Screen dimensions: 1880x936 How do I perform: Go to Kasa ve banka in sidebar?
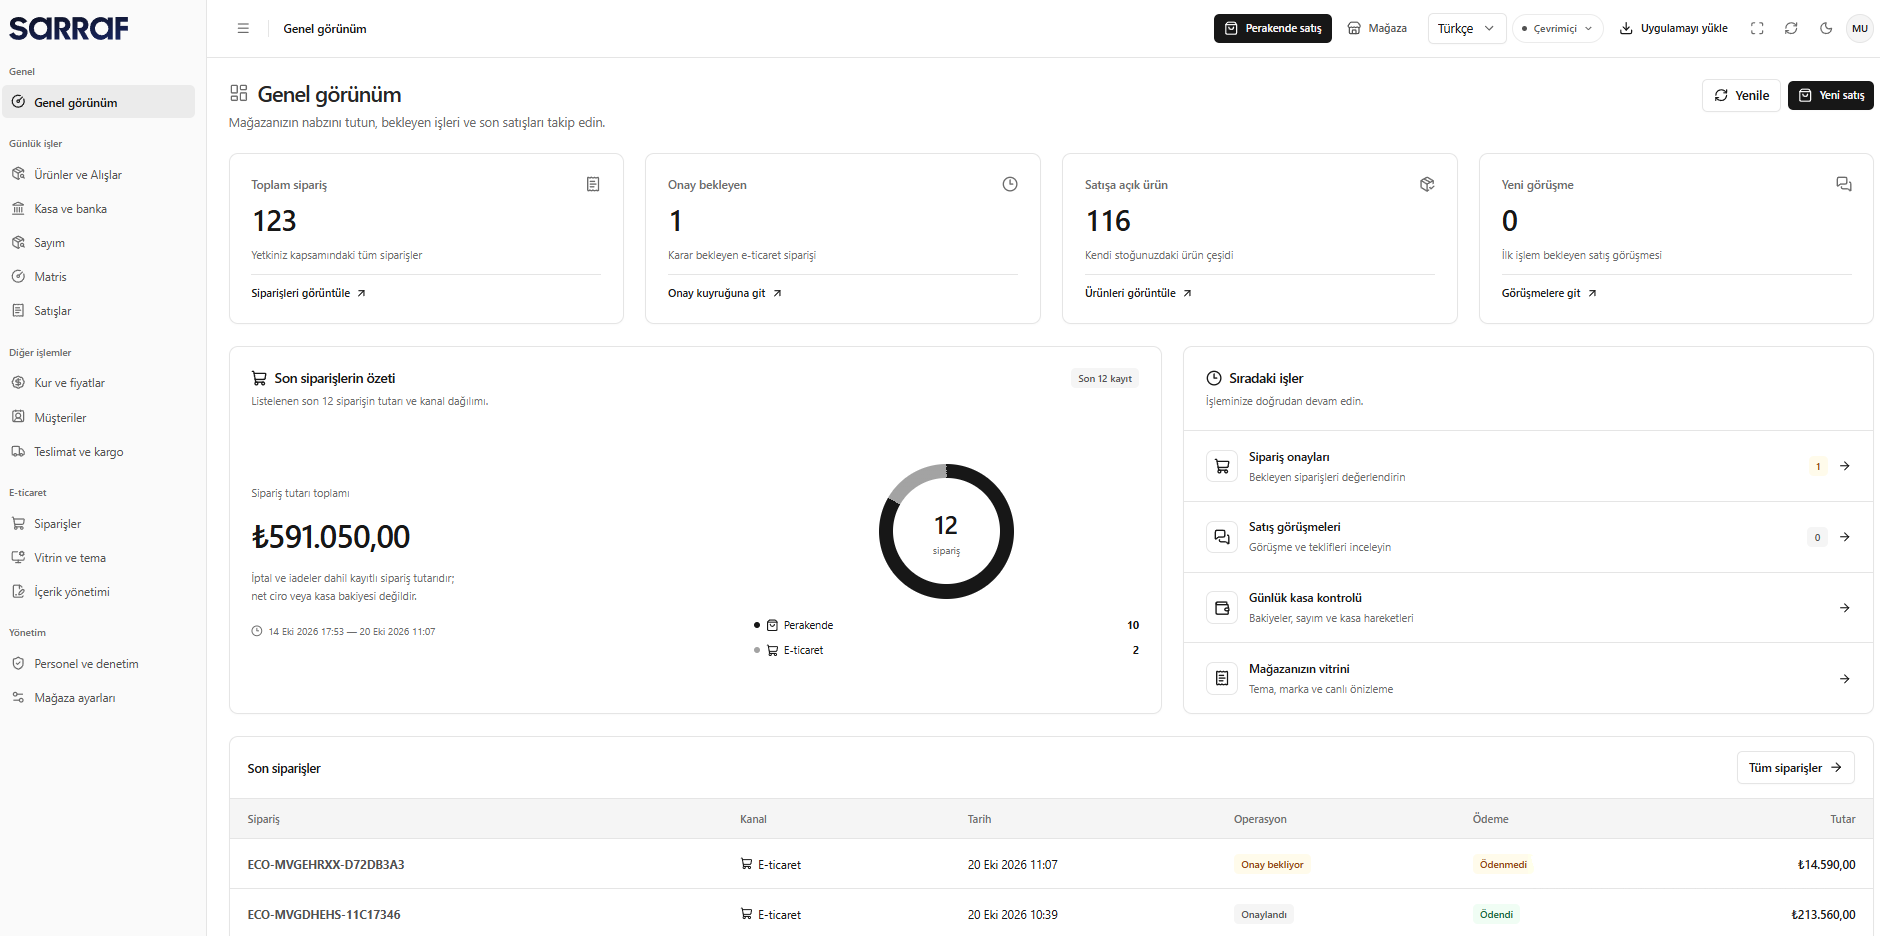[99, 208]
